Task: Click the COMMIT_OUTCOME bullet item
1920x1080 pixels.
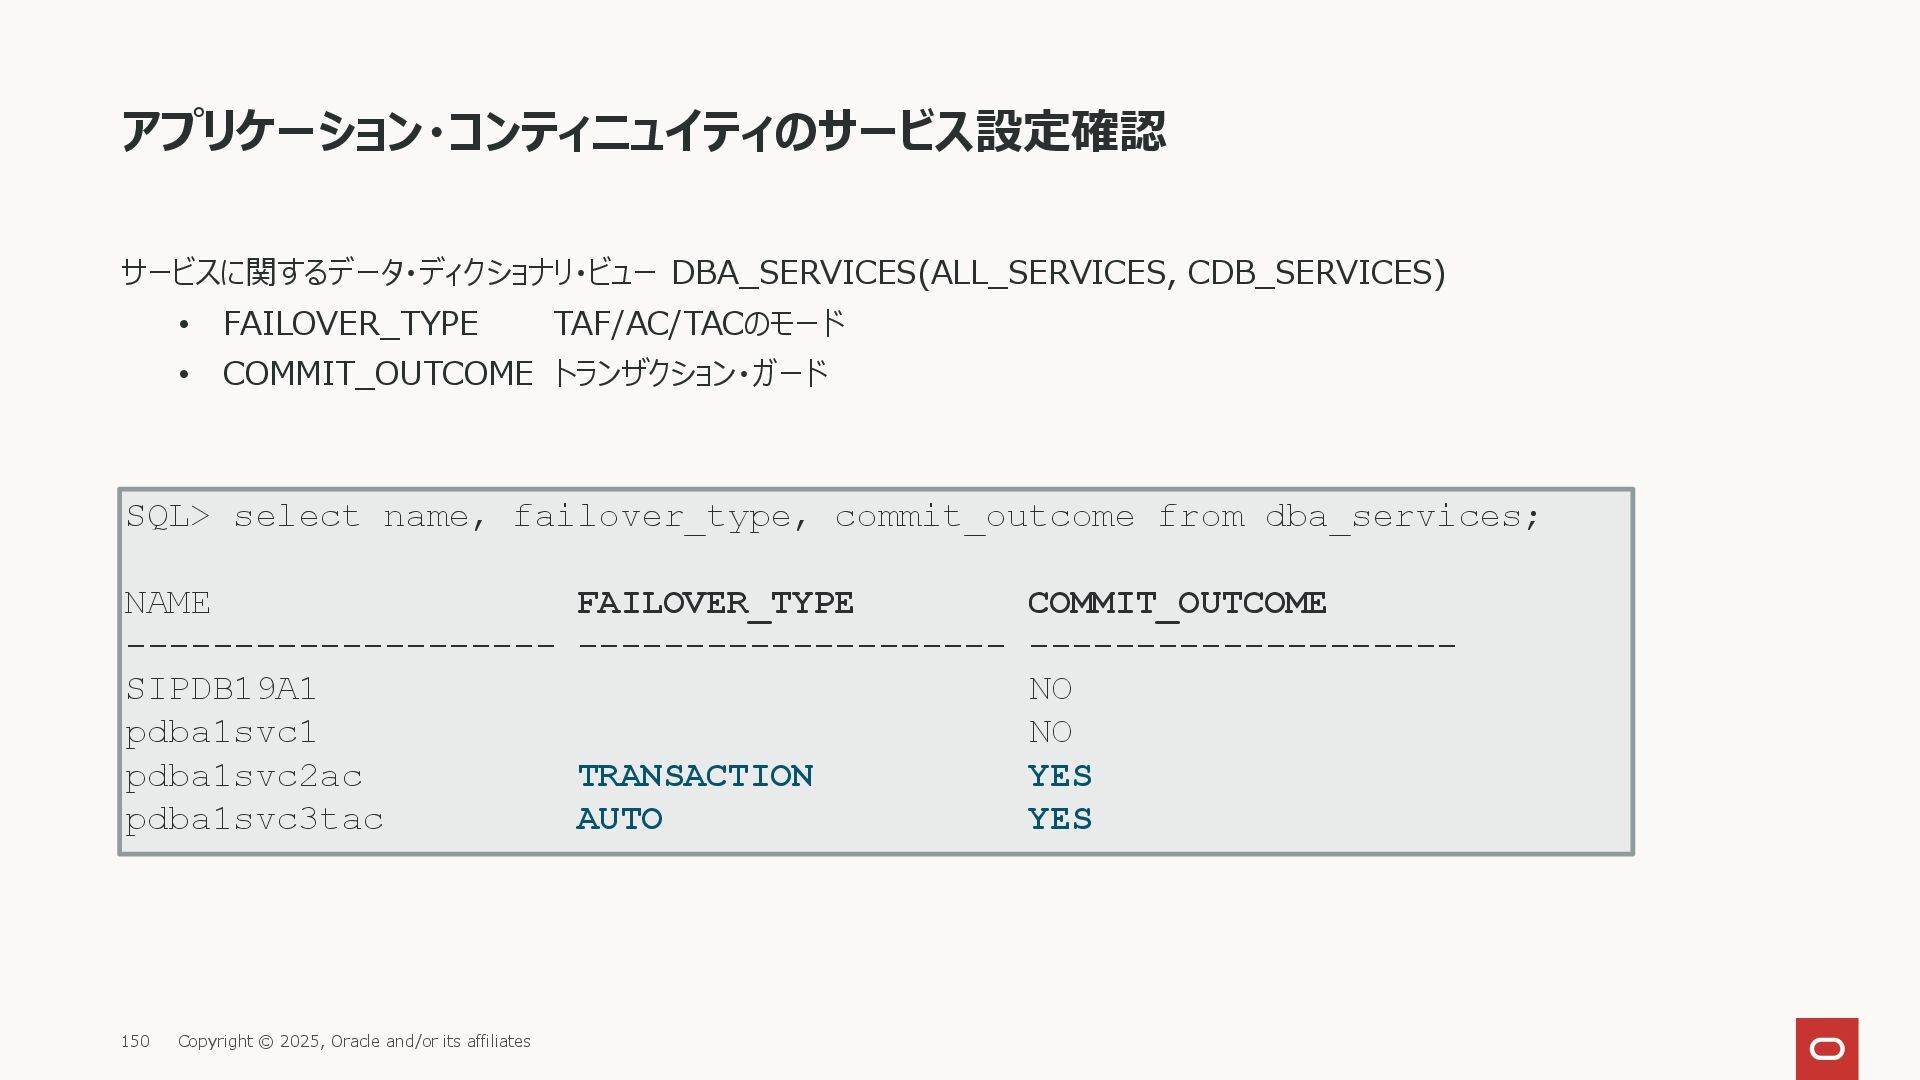Action: tap(525, 373)
